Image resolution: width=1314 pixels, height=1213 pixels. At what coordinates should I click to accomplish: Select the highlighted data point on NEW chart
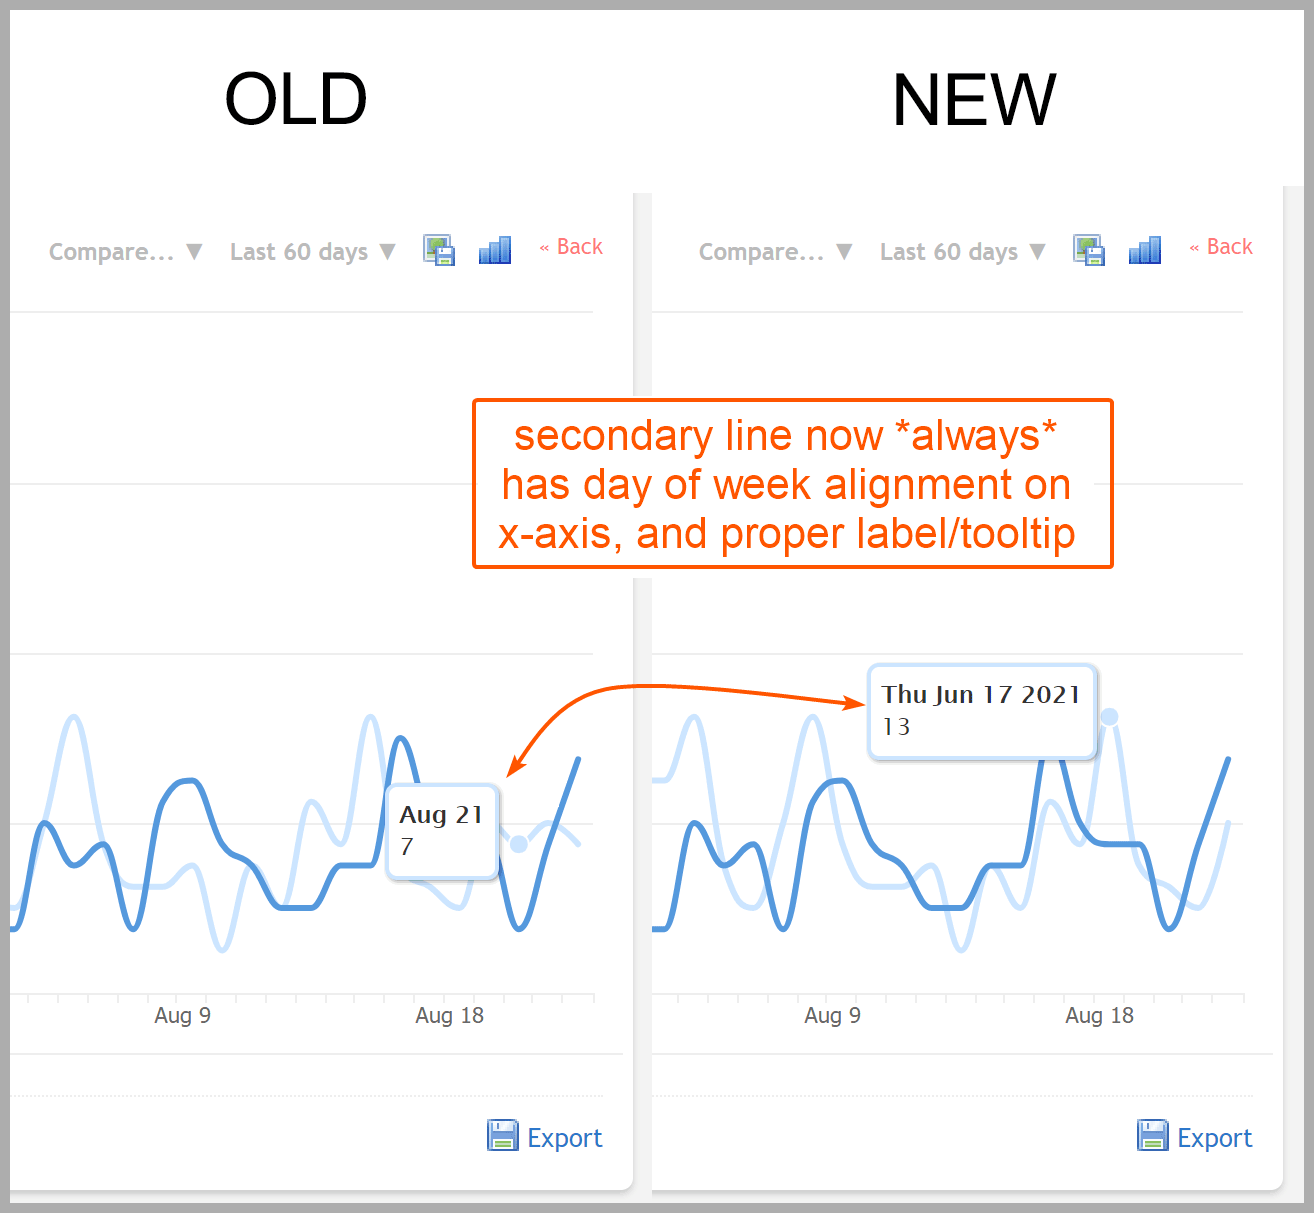click(x=1109, y=717)
